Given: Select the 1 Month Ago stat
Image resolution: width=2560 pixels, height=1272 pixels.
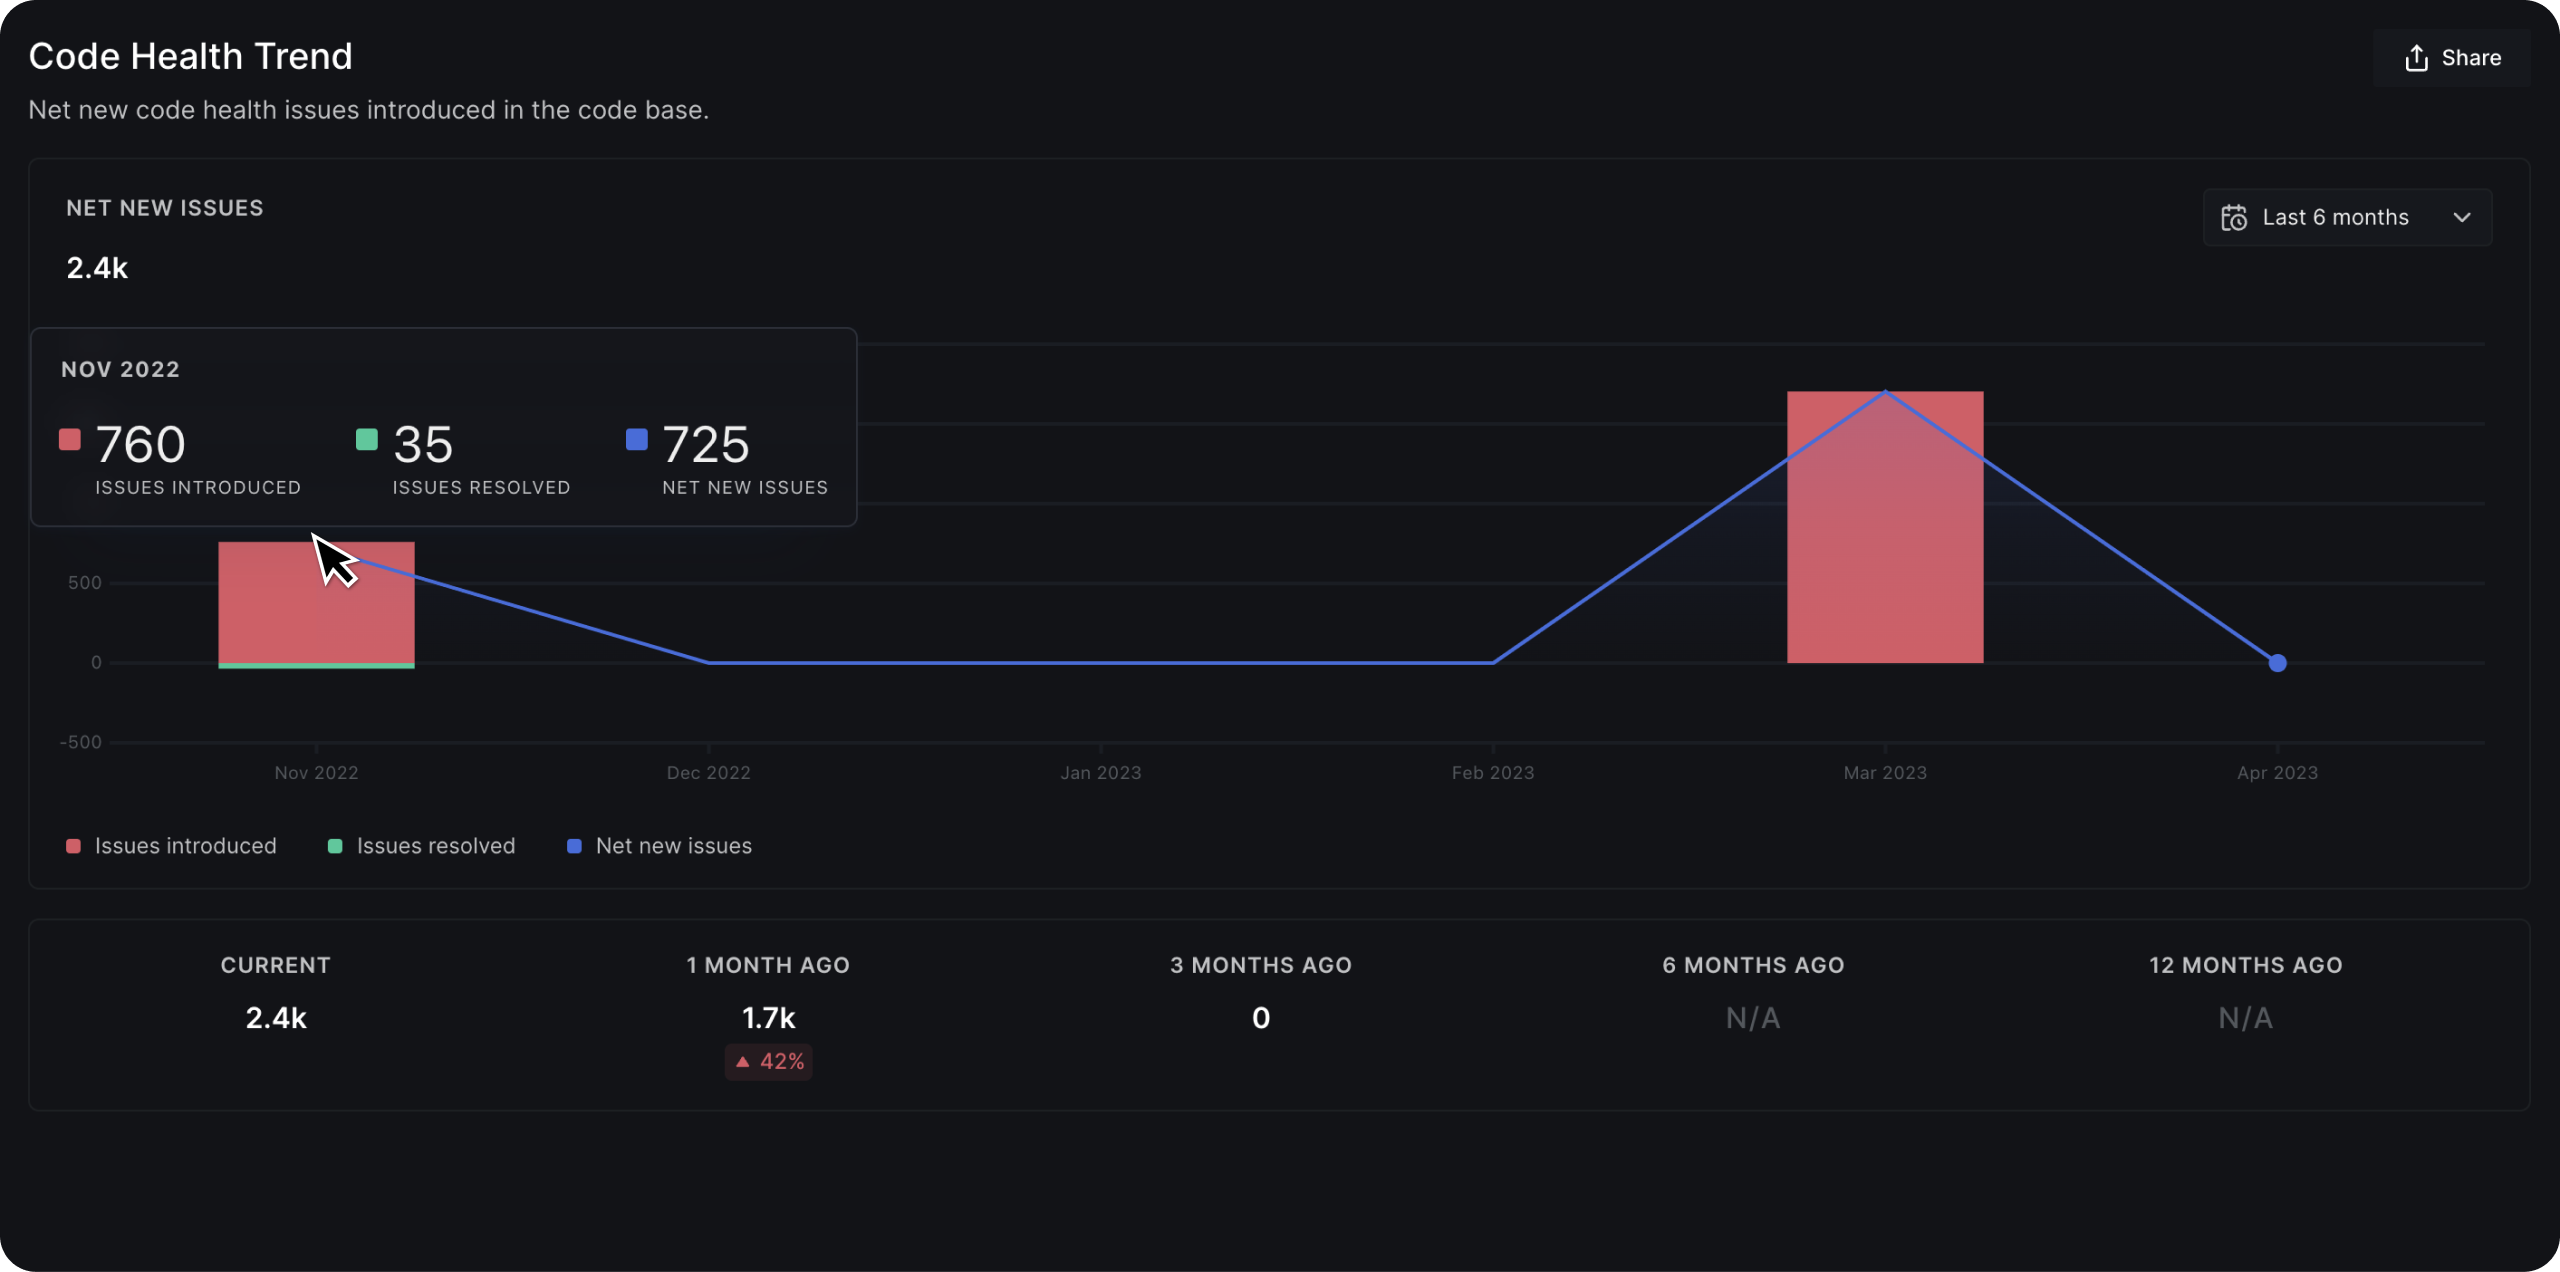Looking at the screenshot, I should [x=768, y=1017].
